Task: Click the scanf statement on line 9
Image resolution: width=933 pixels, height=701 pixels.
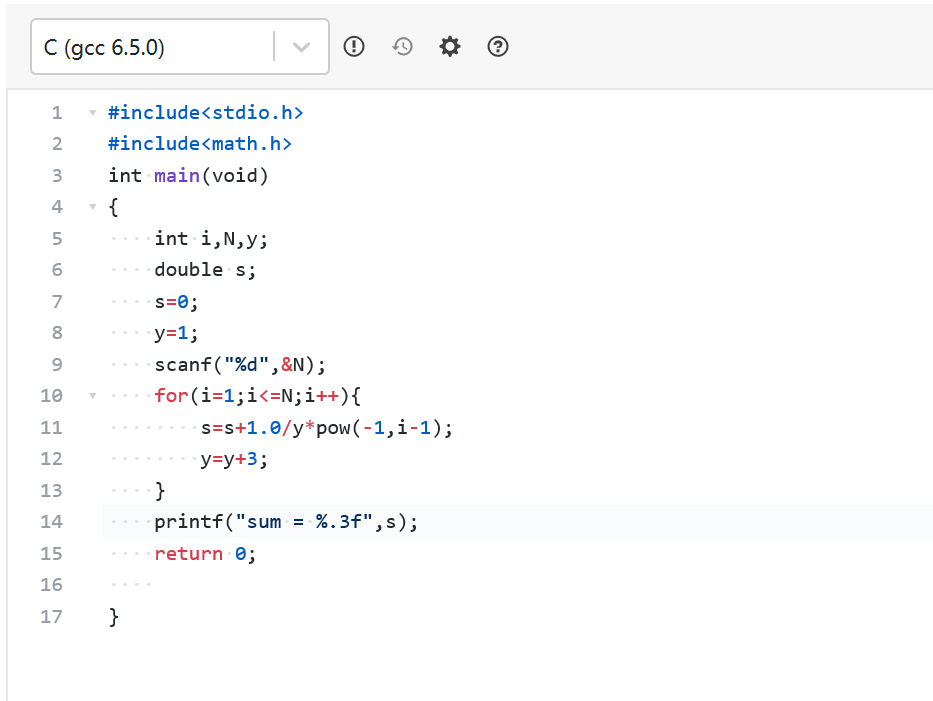Action: coord(240,364)
